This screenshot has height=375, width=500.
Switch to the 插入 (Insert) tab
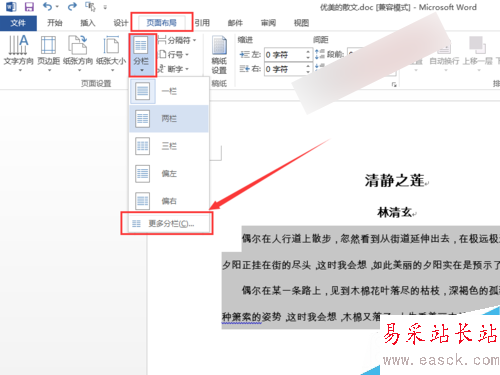pos(88,23)
